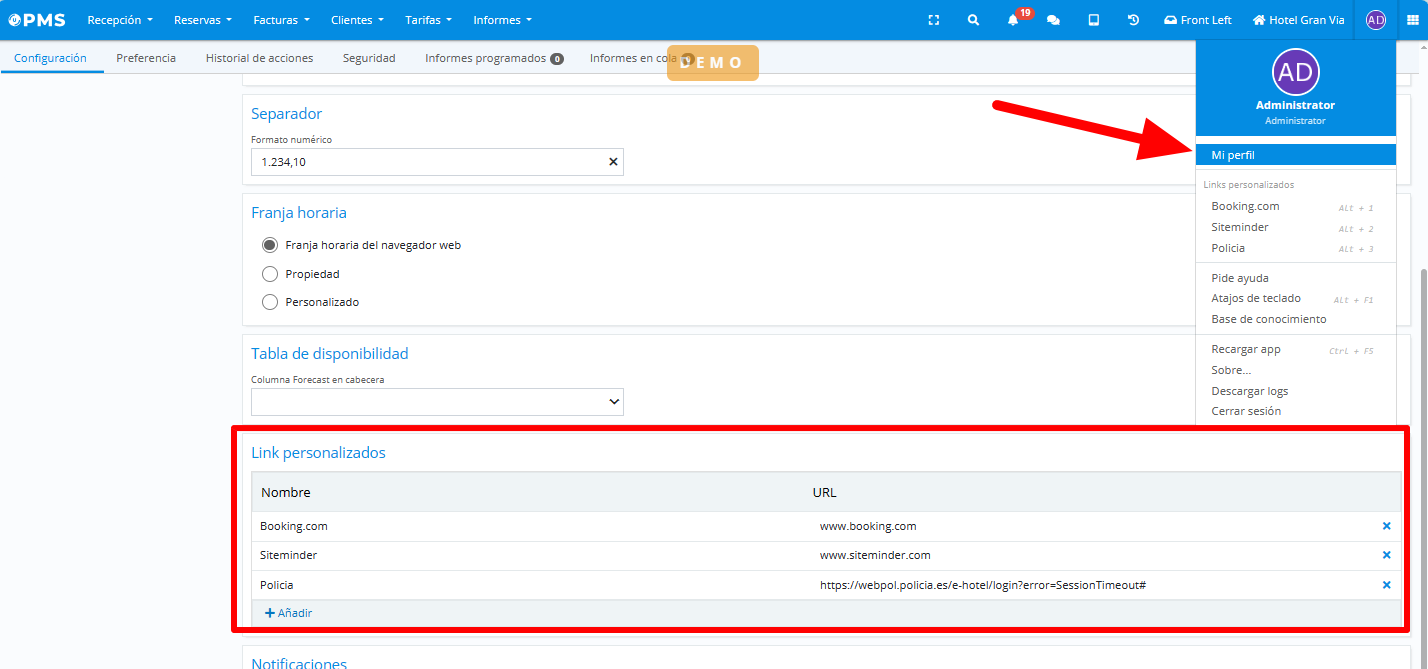Open the apps grid icon

pyautogui.click(x=1413, y=20)
